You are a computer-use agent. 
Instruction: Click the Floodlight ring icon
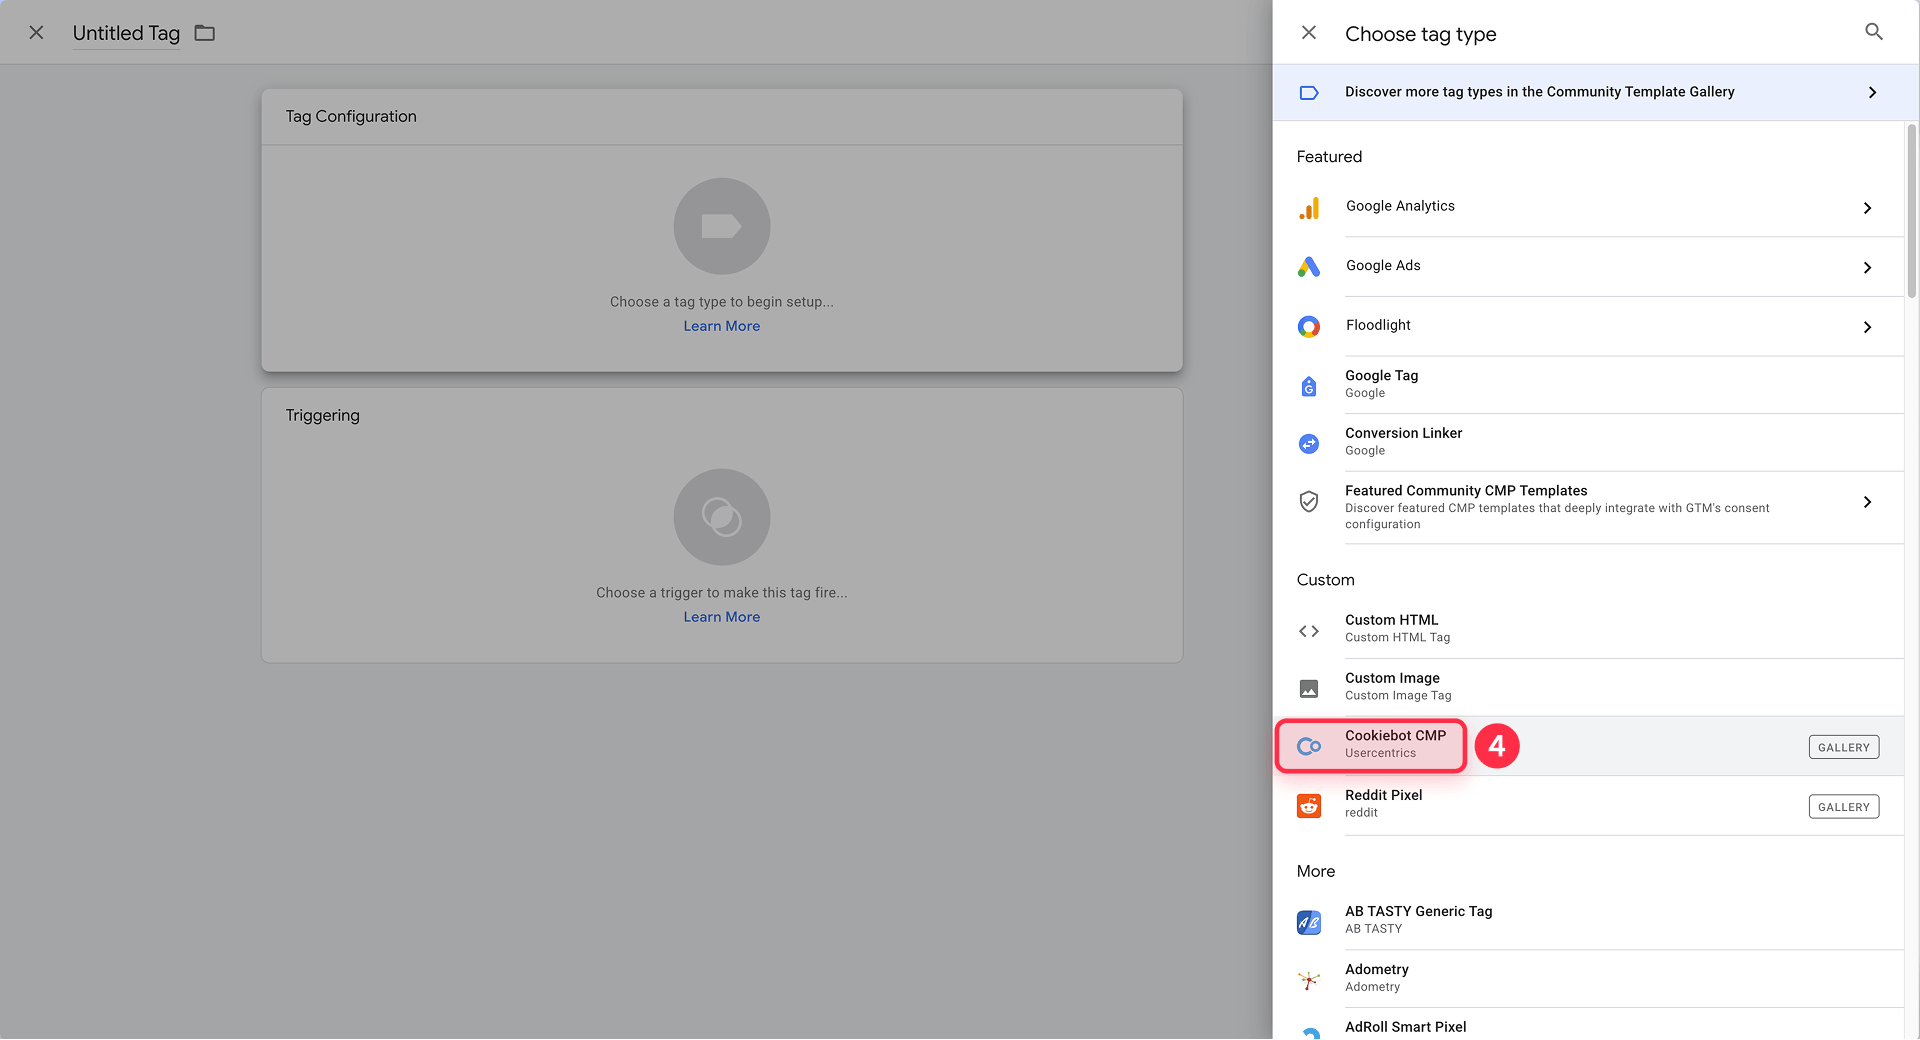(x=1309, y=327)
